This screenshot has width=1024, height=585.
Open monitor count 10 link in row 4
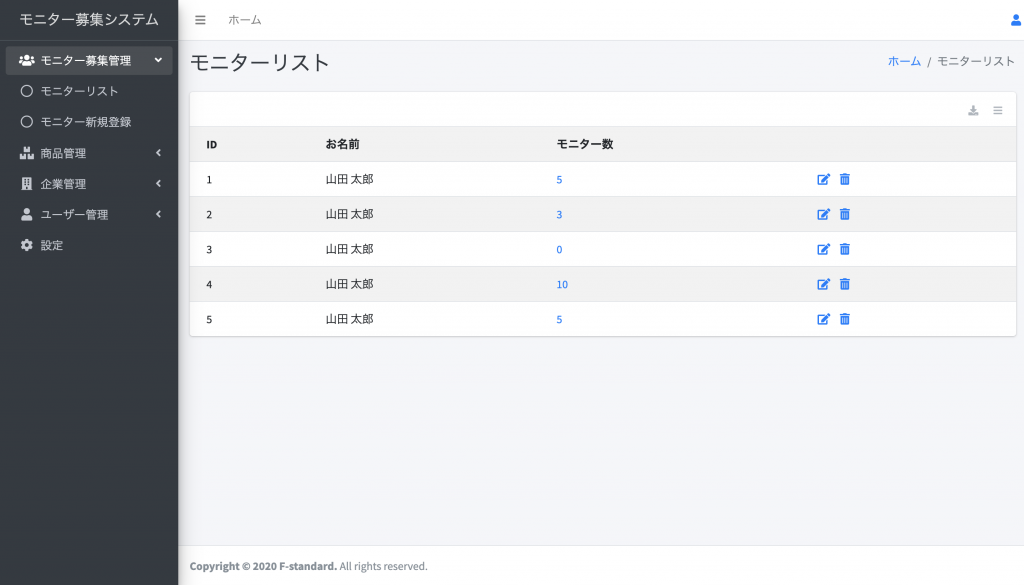[562, 285]
